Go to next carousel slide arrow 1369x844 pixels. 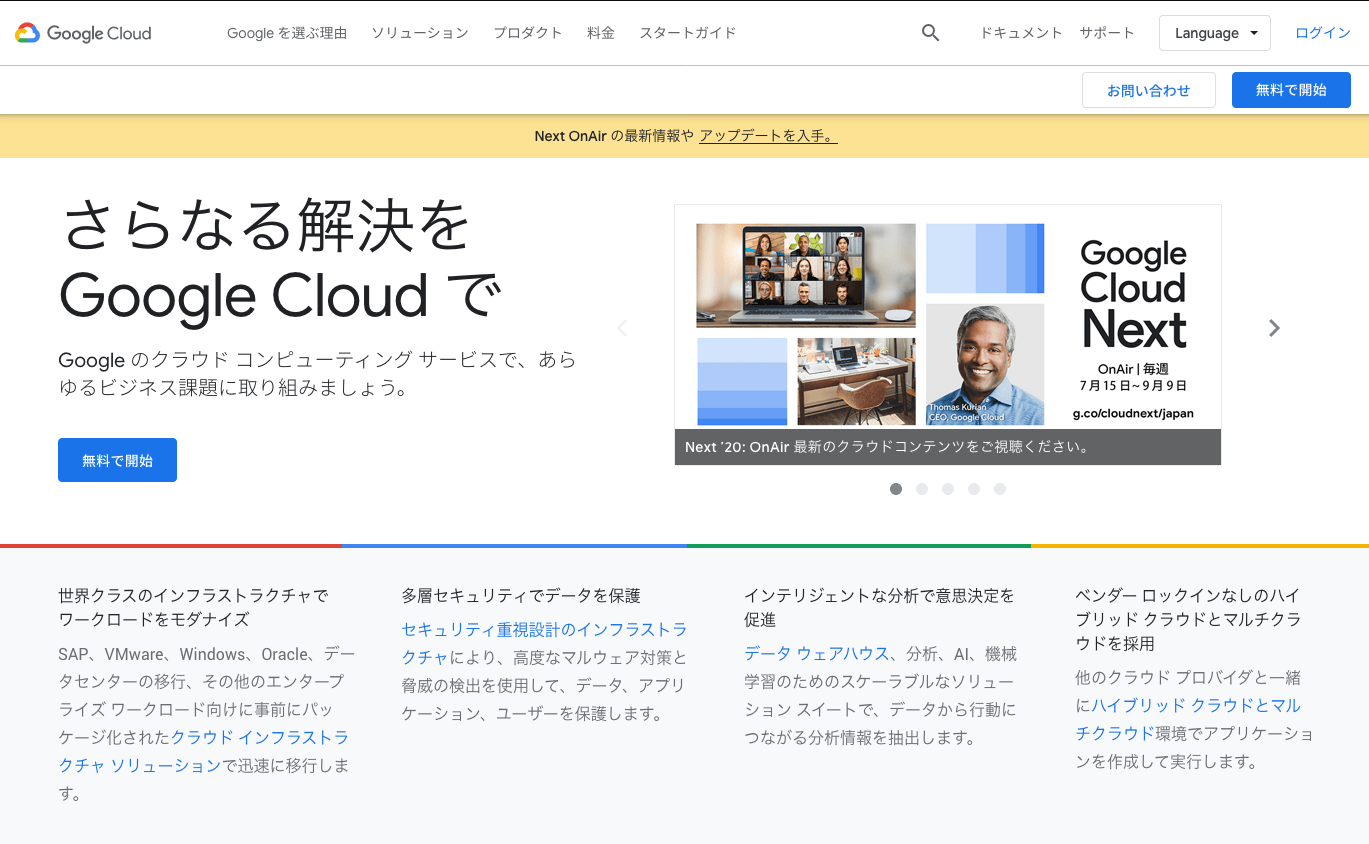pyautogui.click(x=1274, y=328)
